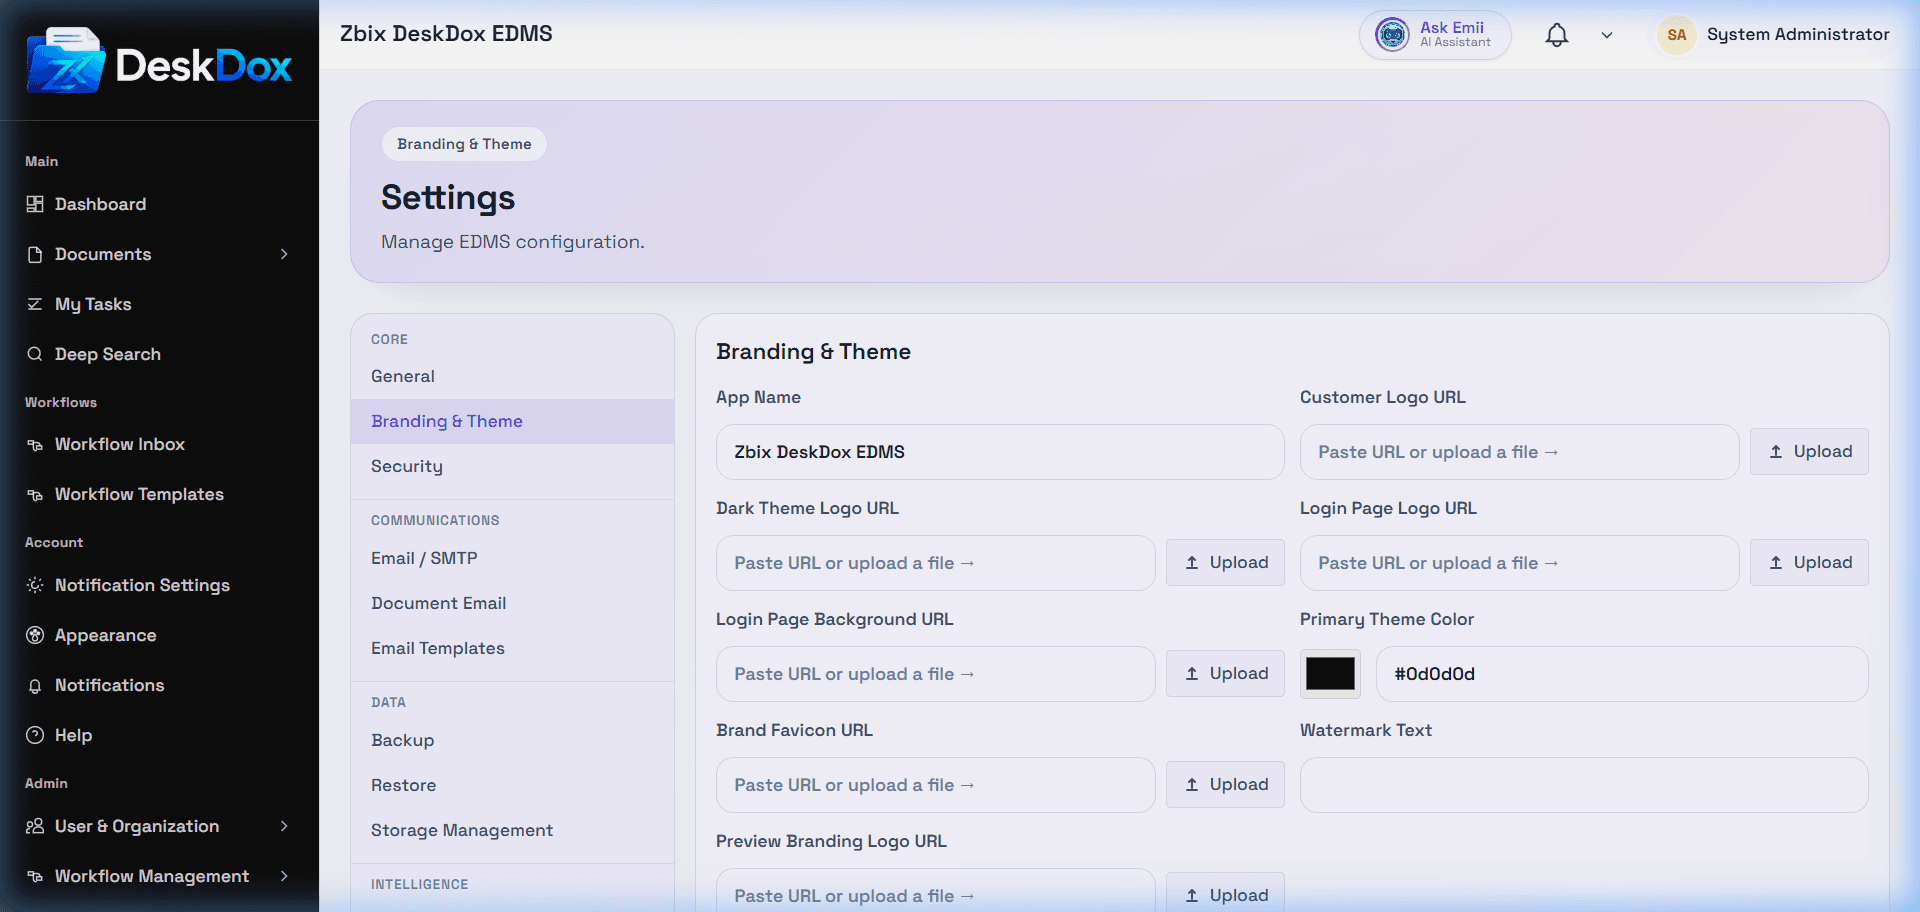Open the header dropdown arrow beside bell
1920x912 pixels.
[1607, 35]
